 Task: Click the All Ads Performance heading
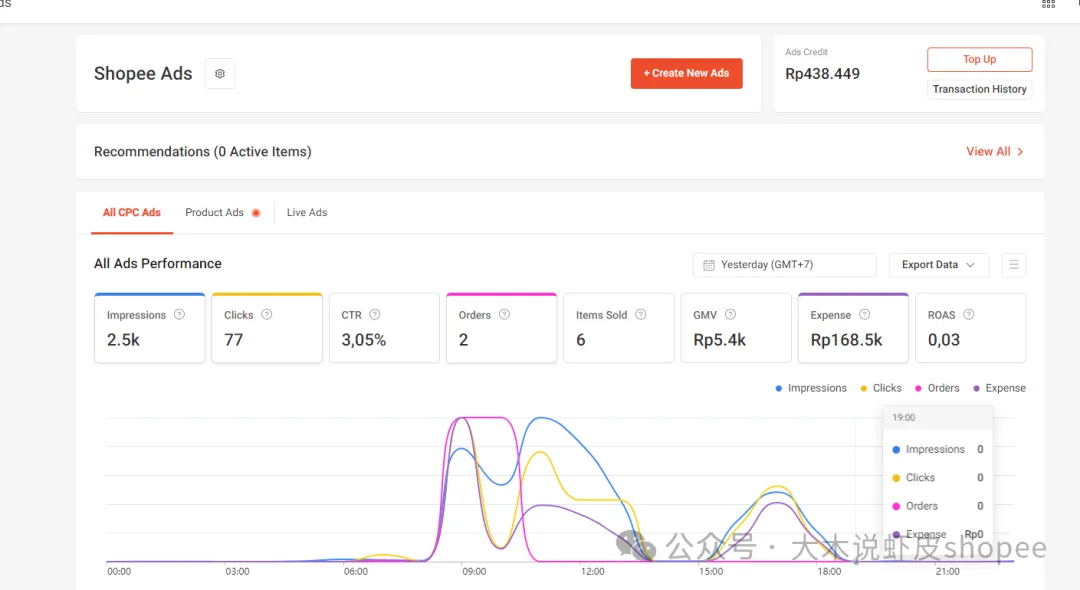coord(158,264)
